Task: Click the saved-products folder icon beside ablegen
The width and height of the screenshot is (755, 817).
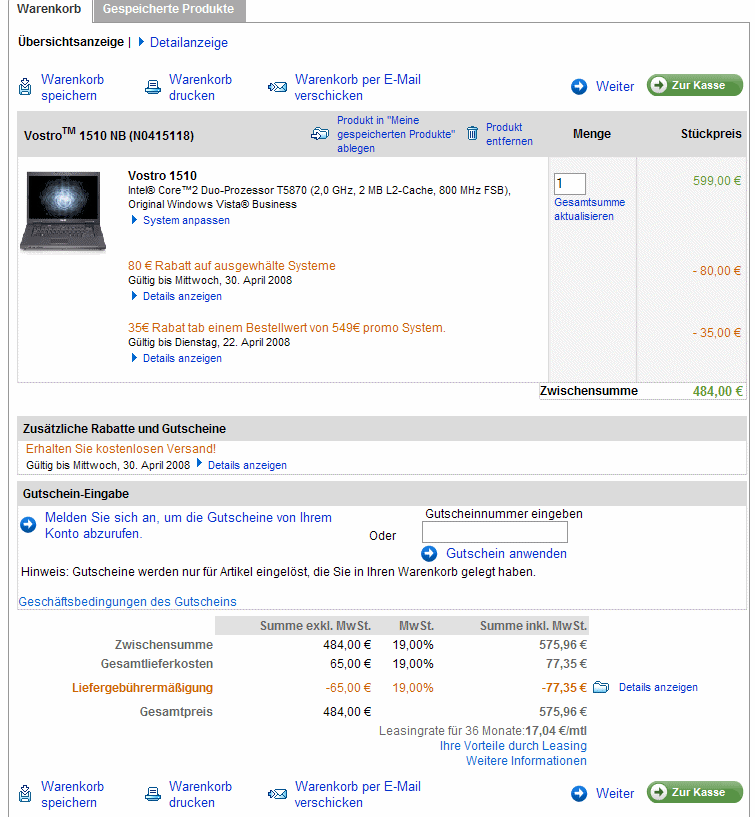Action: coord(320,134)
